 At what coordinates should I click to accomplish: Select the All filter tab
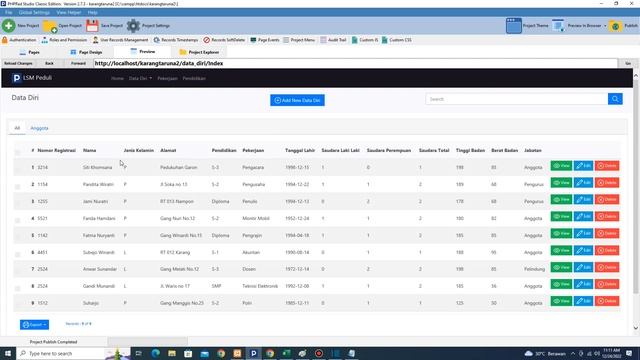click(x=17, y=128)
